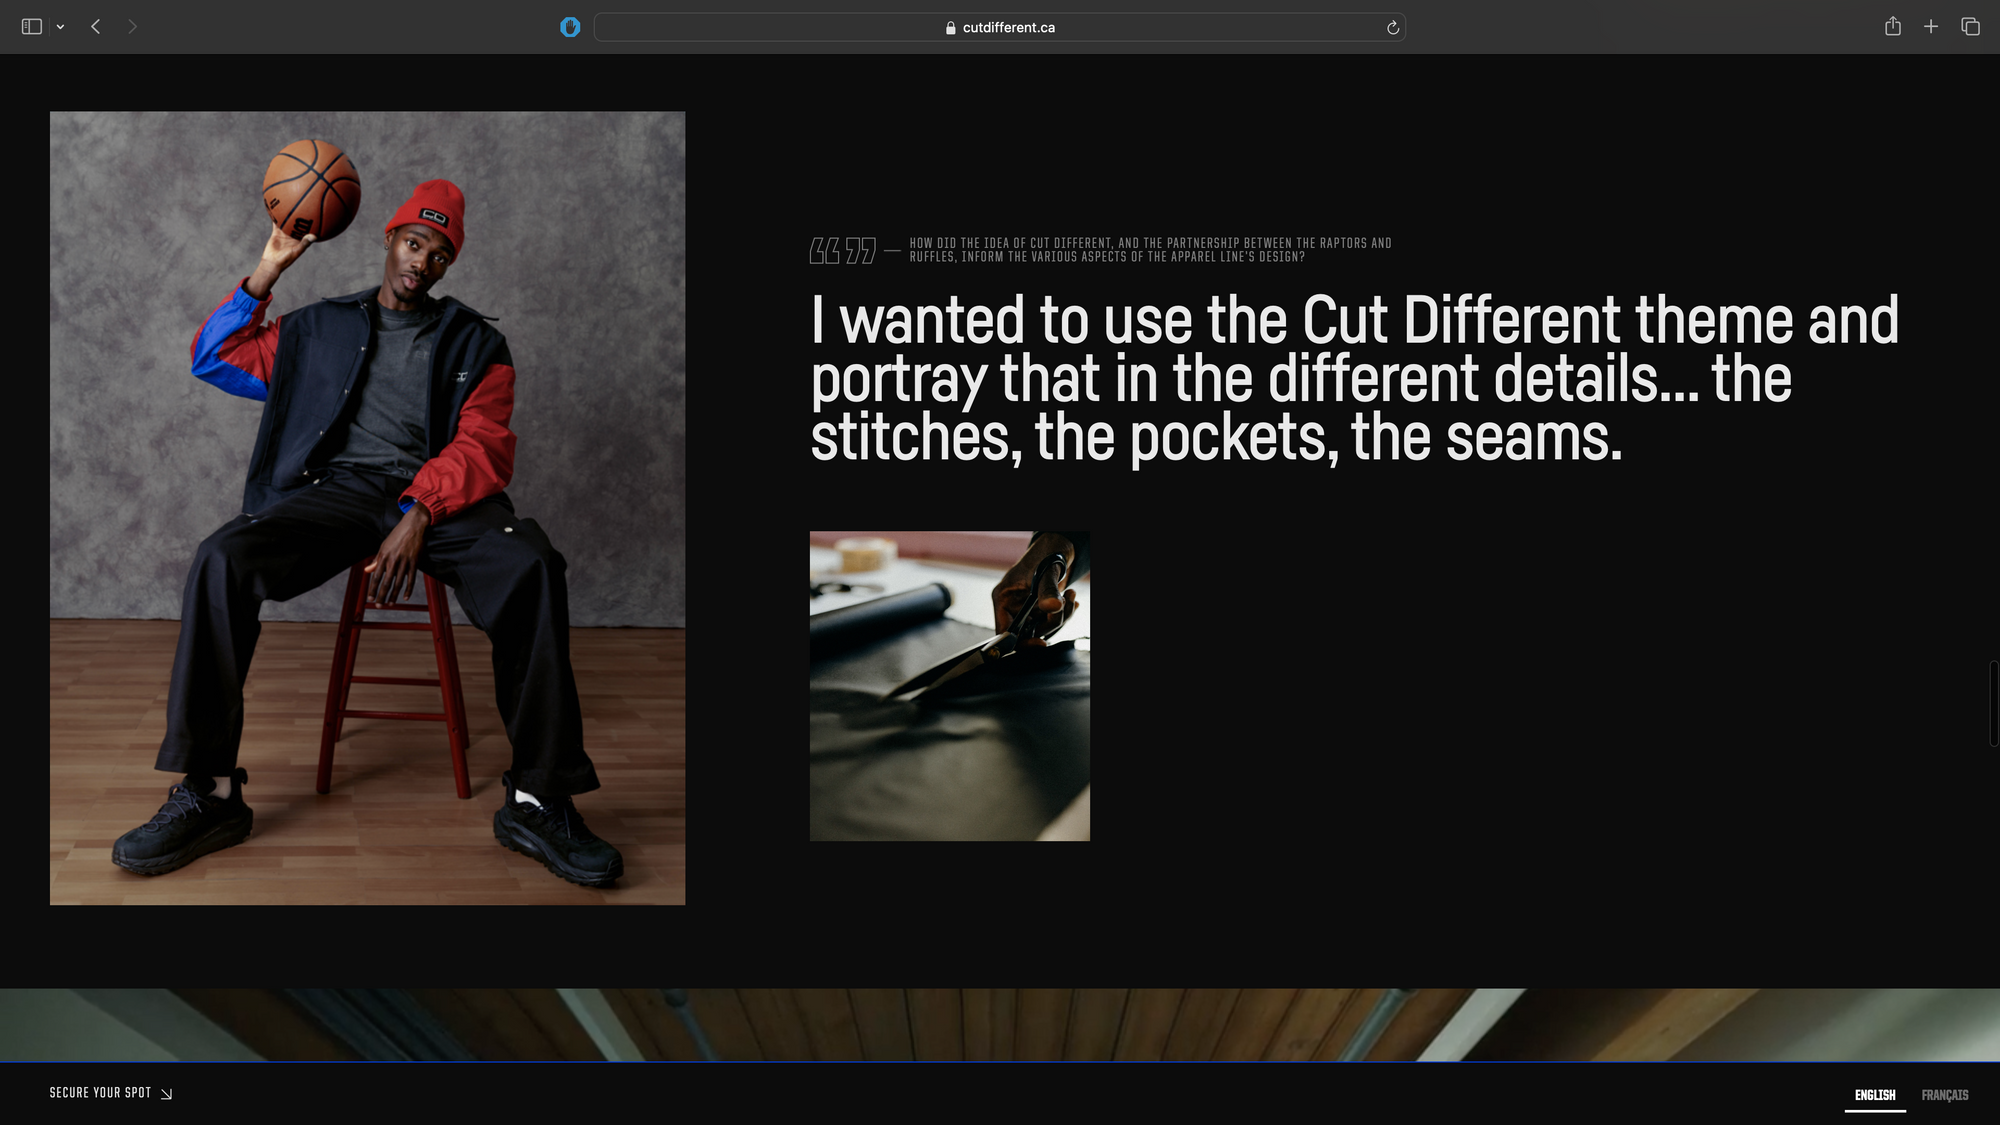Switch language to English
Viewport: 2000px width, 1125px height.
tap(1874, 1095)
